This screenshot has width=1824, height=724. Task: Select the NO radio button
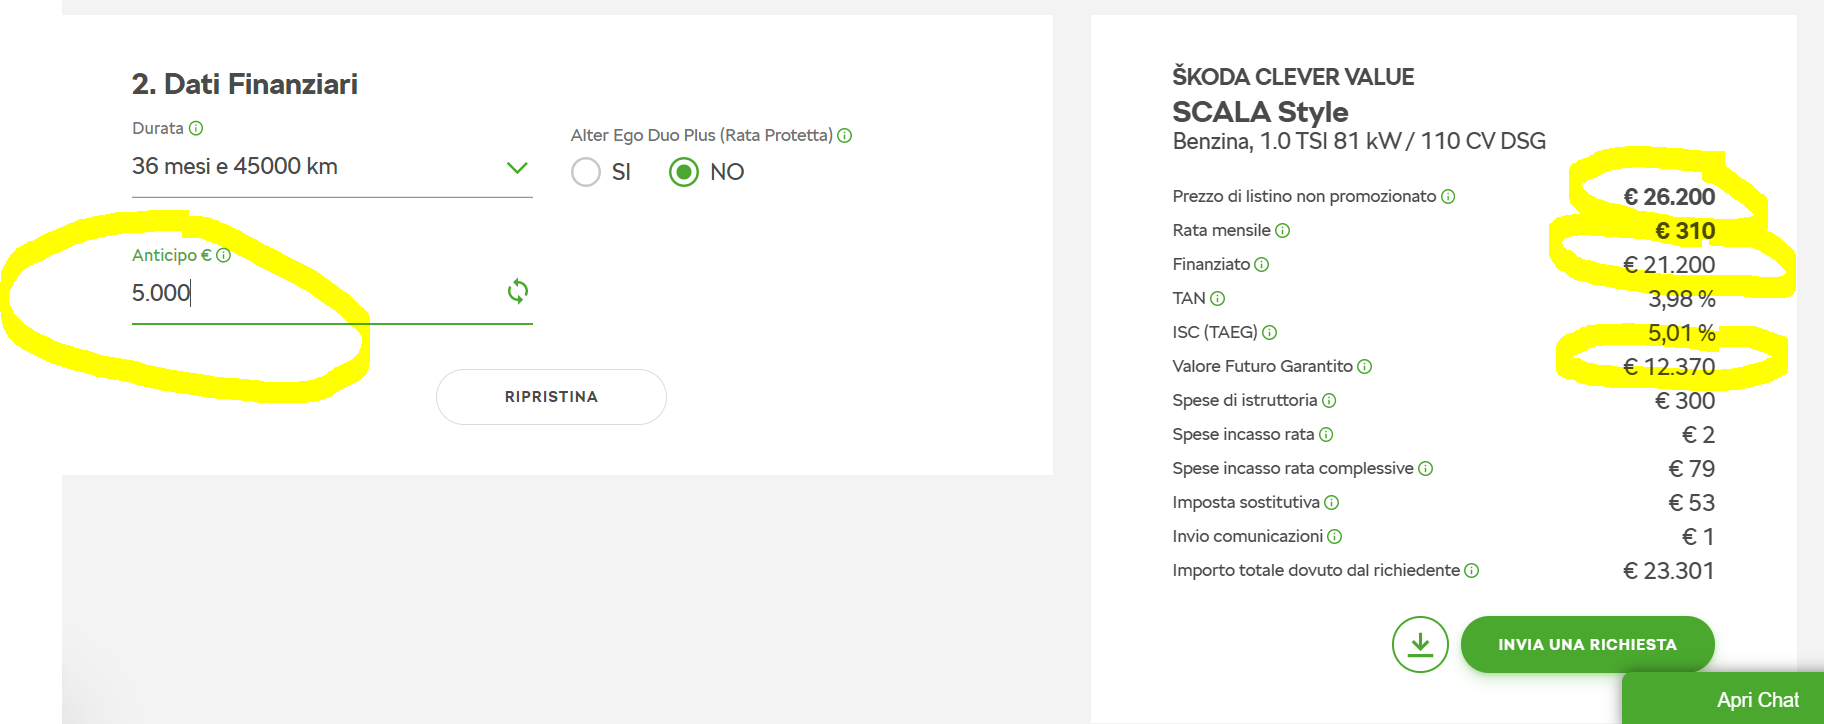tap(684, 172)
